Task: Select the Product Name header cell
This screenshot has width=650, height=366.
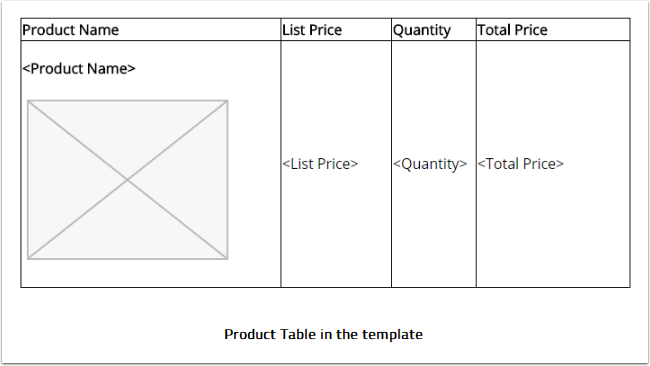Action: pyautogui.click(x=151, y=29)
